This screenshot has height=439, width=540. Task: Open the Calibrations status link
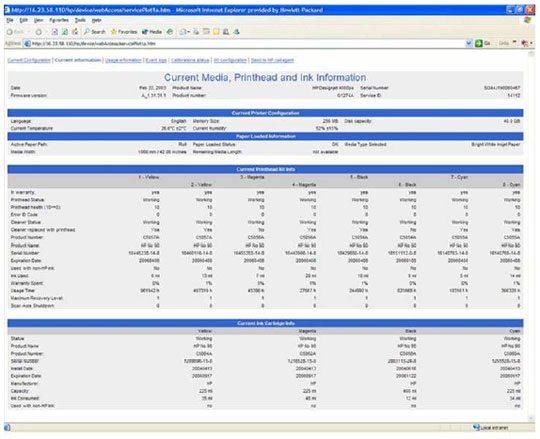(x=190, y=60)
